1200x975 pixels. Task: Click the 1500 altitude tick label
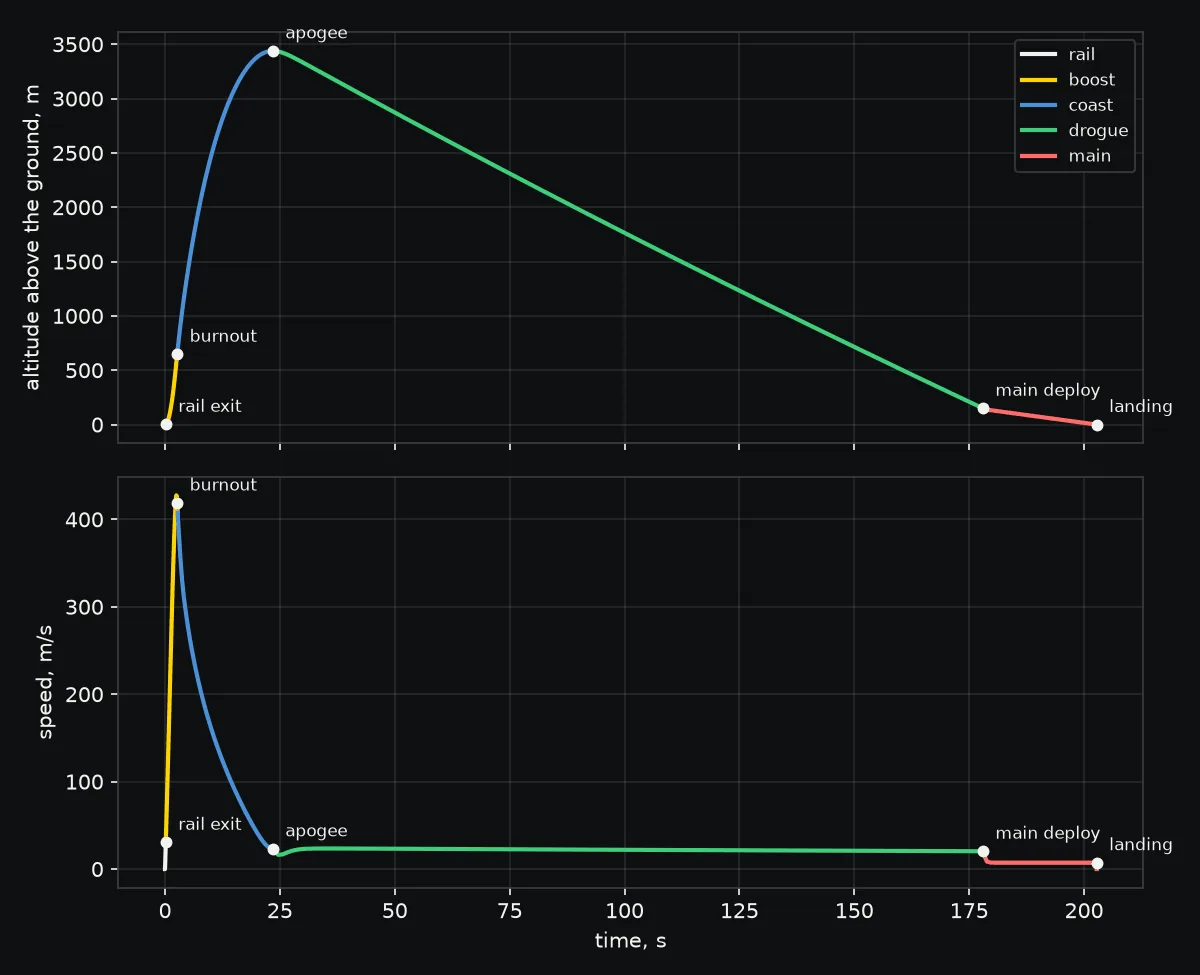click(76, 262)
